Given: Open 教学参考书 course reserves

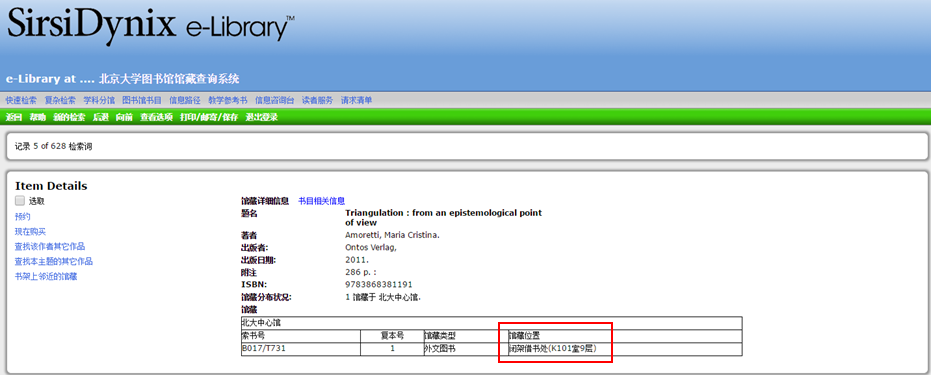Looking at the screenshot, I should click(227, 100).
